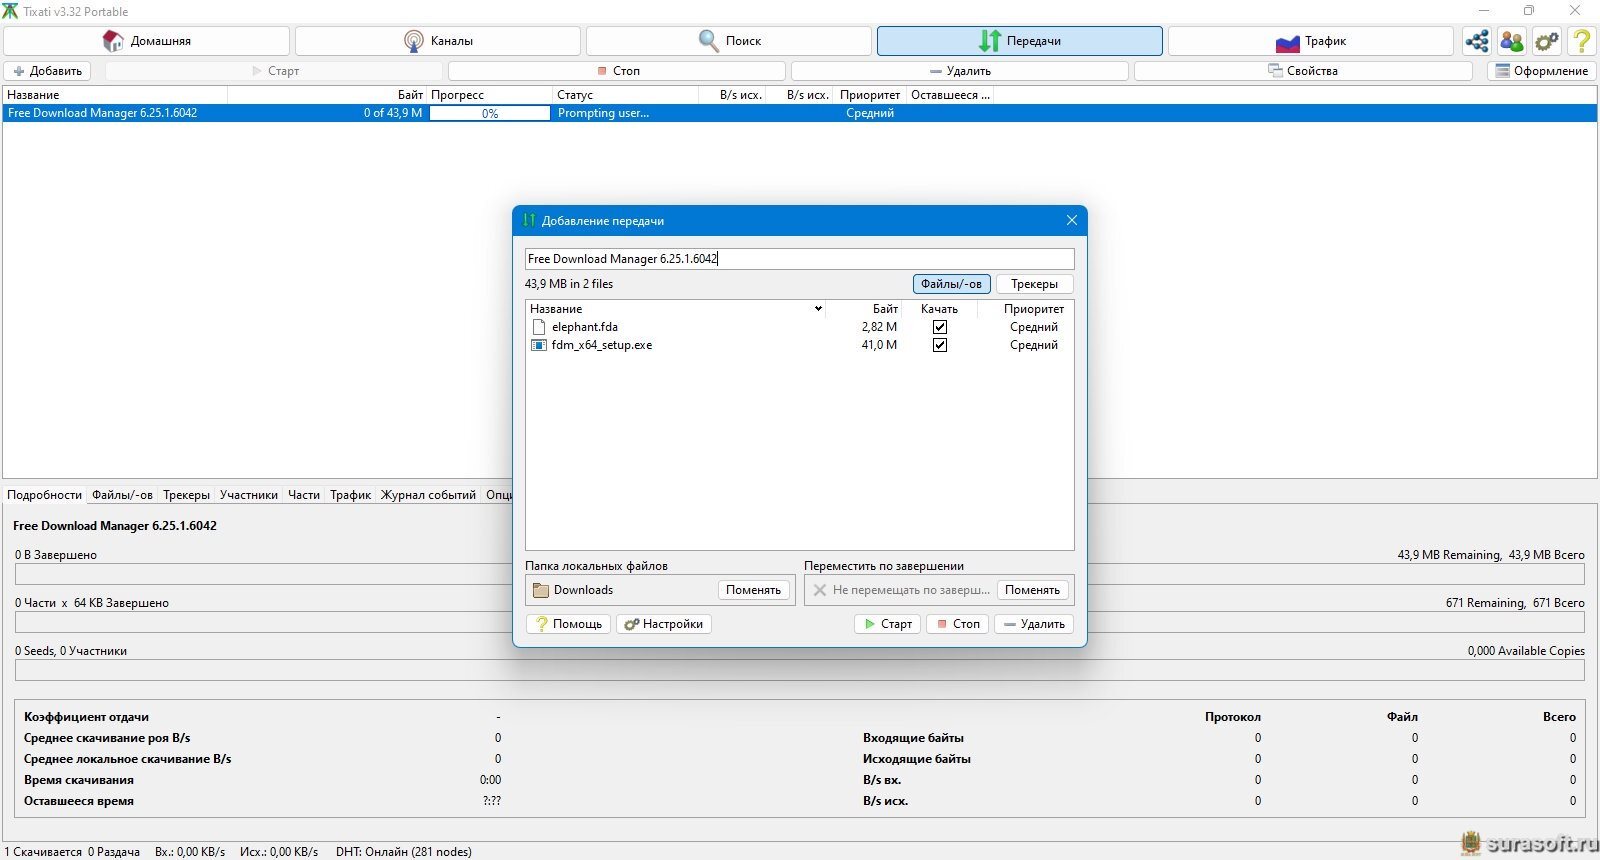Click "1 Скачивается" in the status bar
The image size is (1600, 860).
point(43,852)
